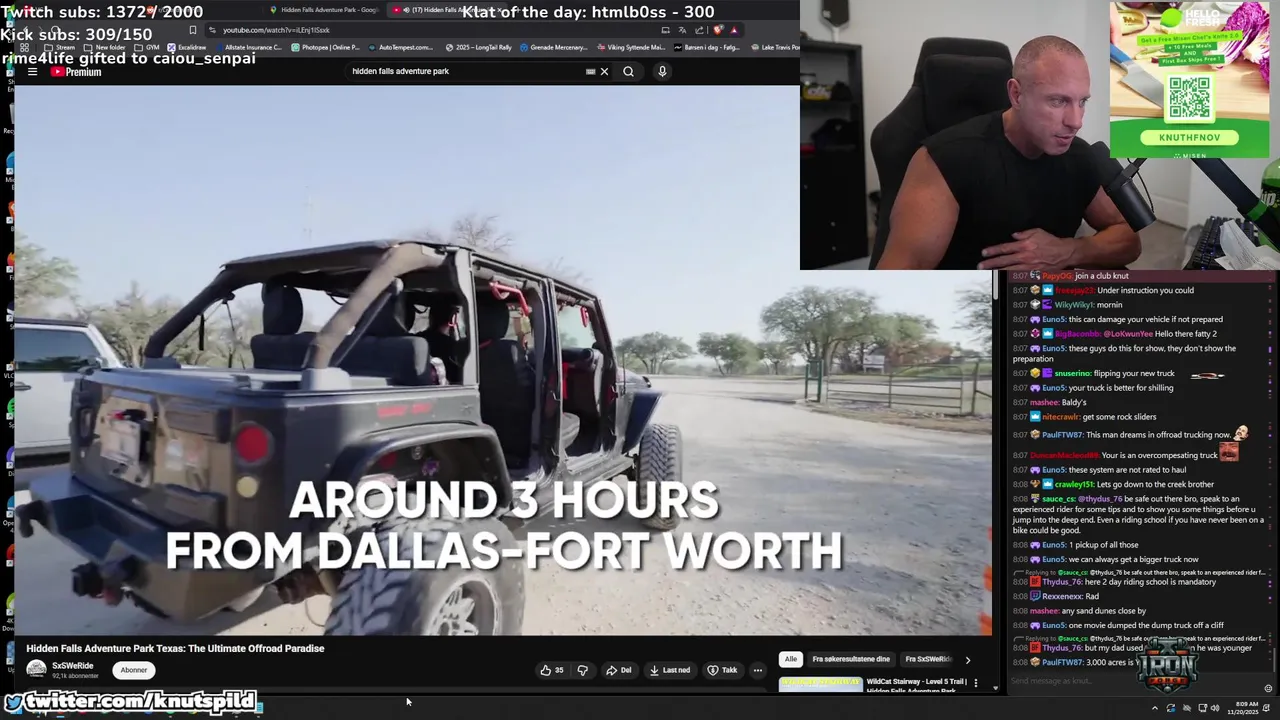Open WildCat Stairway recommended video thumbnail
The width and height of the screenshot is (1280, 720).
(820, 684)
